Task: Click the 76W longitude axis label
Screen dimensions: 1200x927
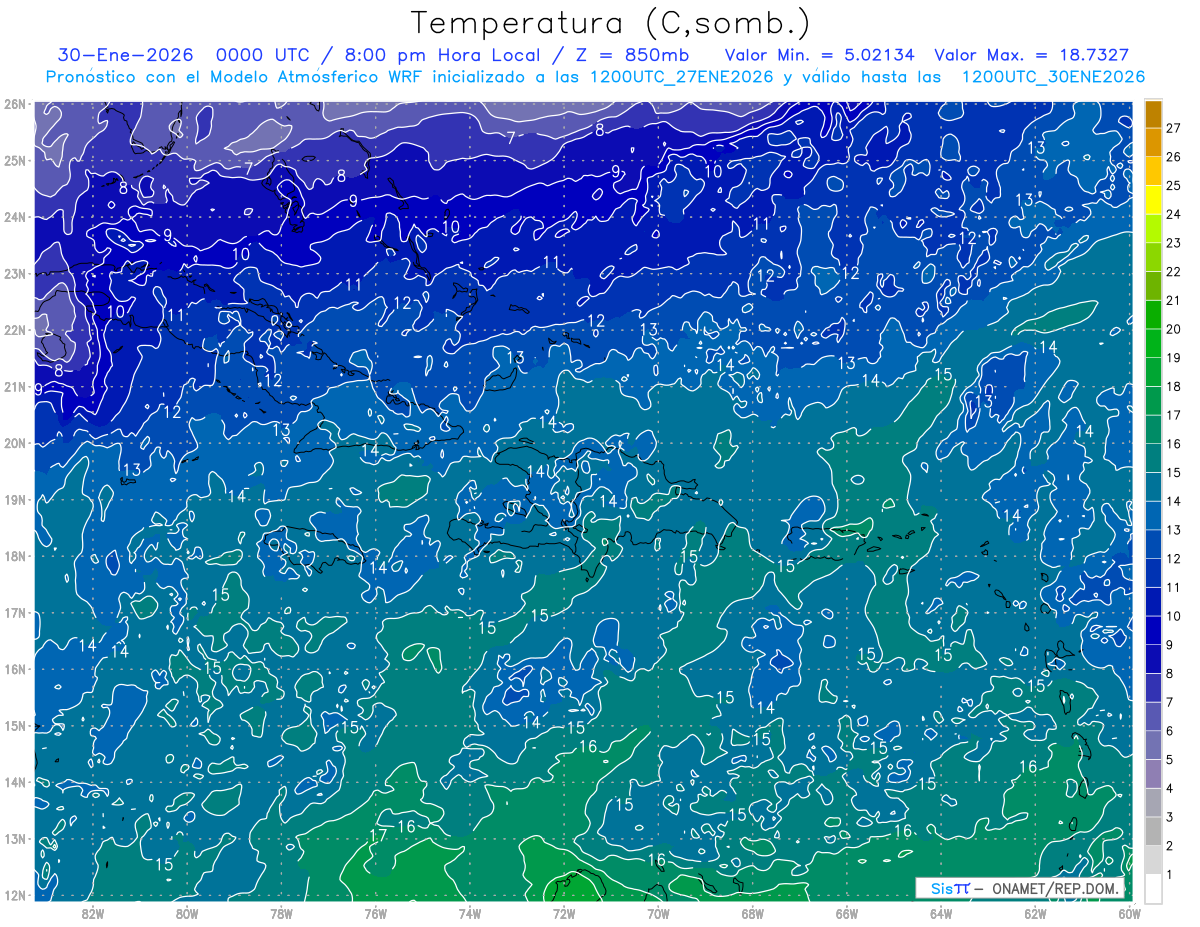Action: click(x=376, y=912)
